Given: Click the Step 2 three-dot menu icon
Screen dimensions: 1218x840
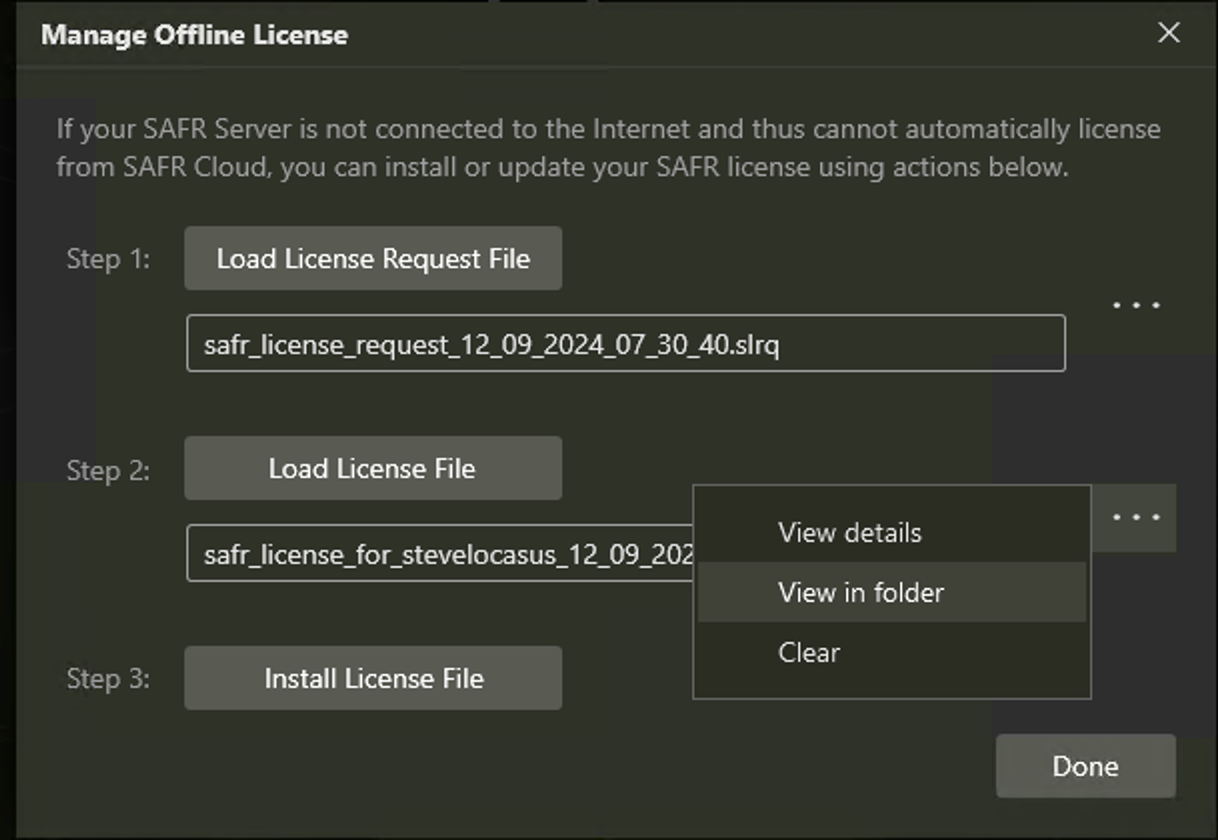Looking at the screenshot, I should [1137, 518].
